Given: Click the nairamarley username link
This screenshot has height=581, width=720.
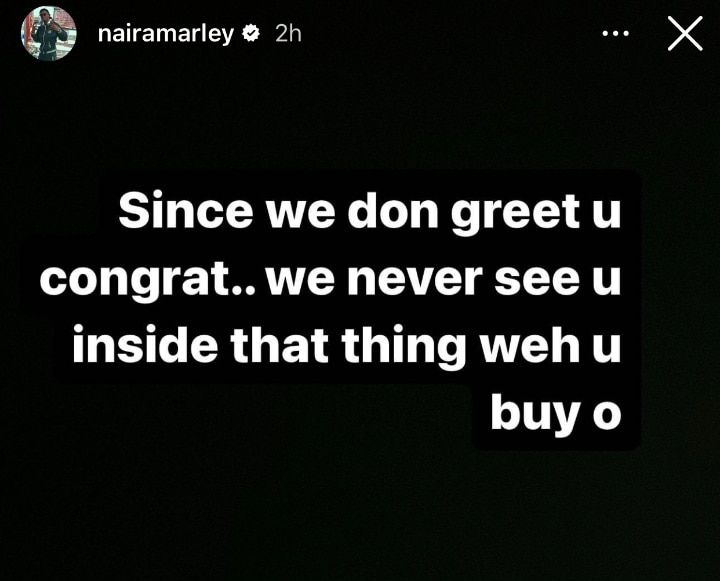Looking at the screenshot, I should (166, 34).
